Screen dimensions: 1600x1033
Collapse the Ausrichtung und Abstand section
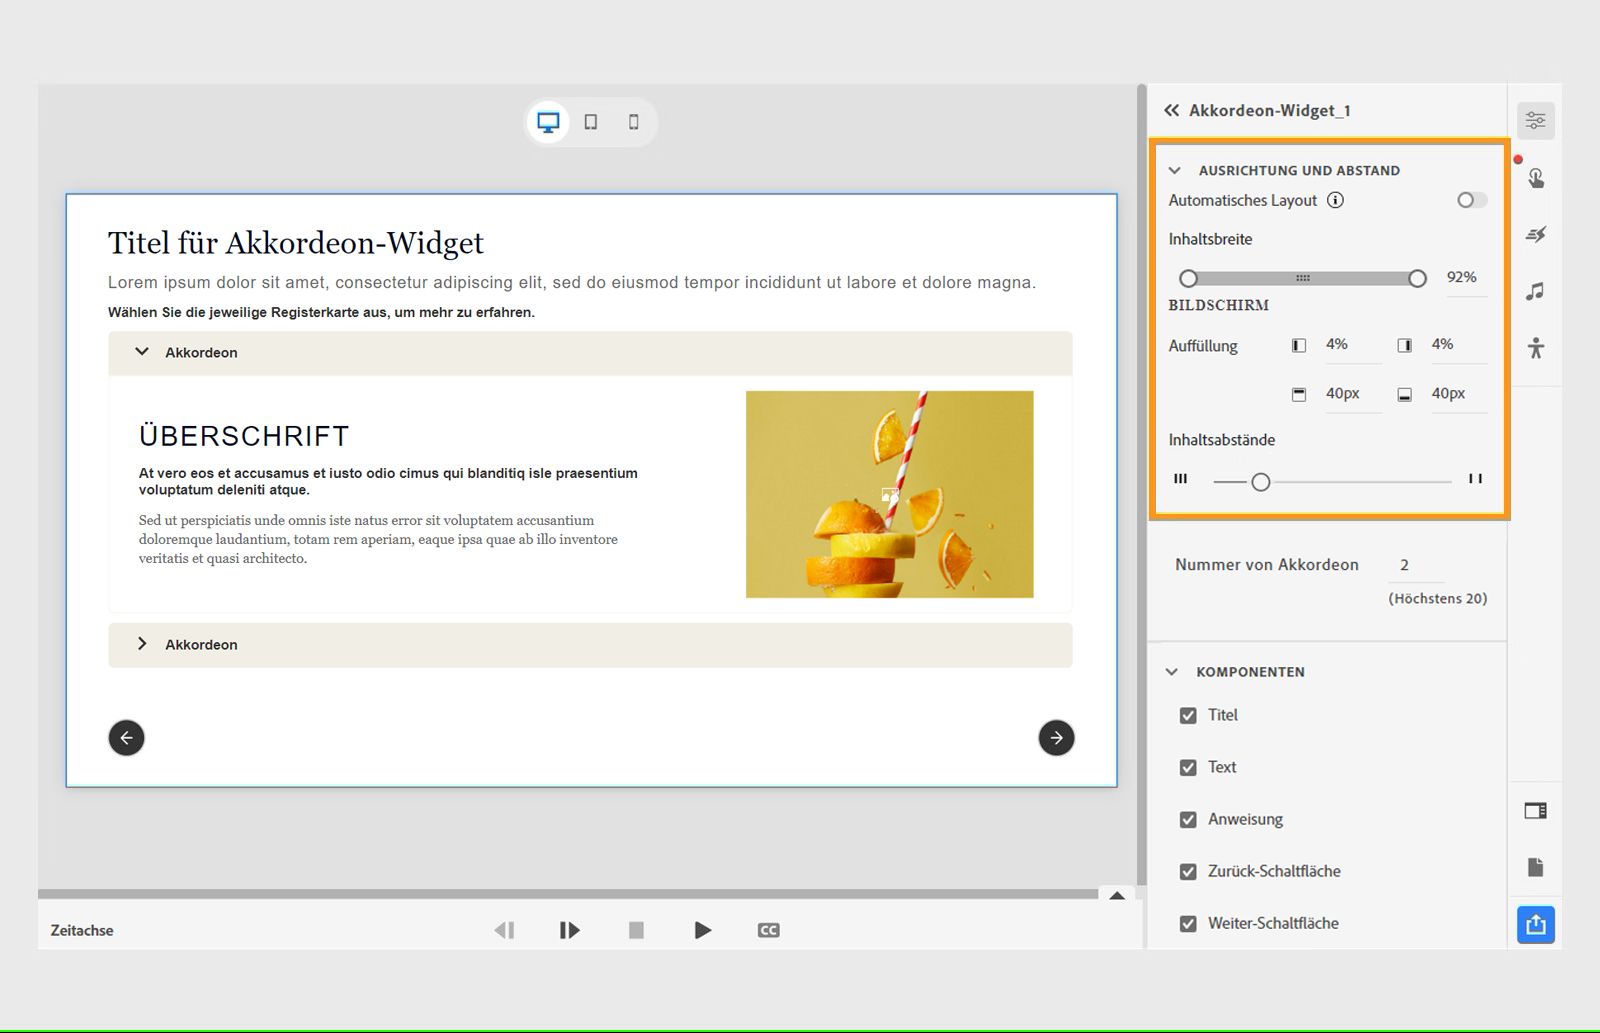1175,170
